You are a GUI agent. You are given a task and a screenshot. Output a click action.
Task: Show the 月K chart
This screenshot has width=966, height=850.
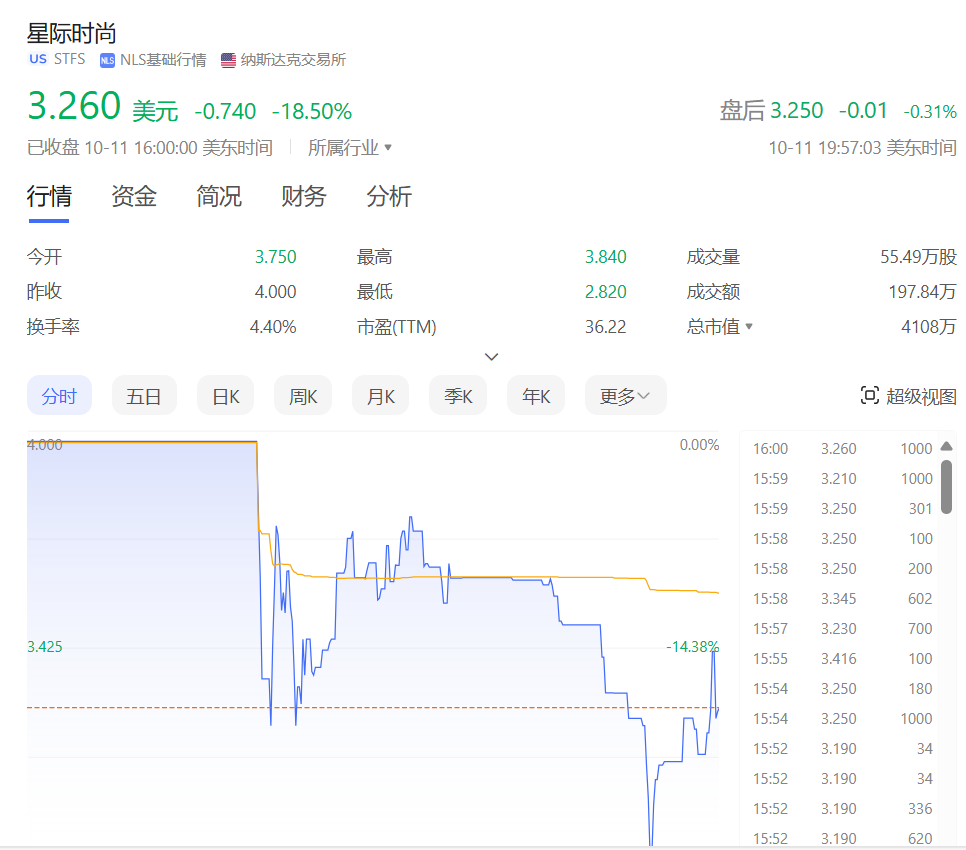(x=381, y=395)
